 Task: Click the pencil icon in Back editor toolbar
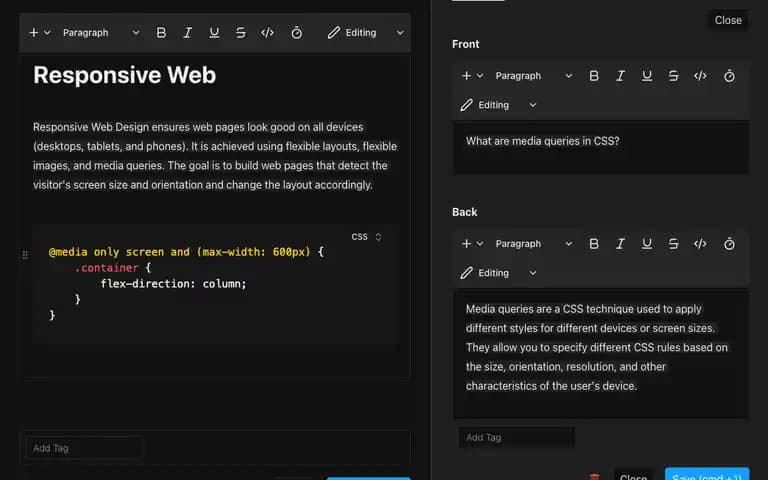coord(467,273)
